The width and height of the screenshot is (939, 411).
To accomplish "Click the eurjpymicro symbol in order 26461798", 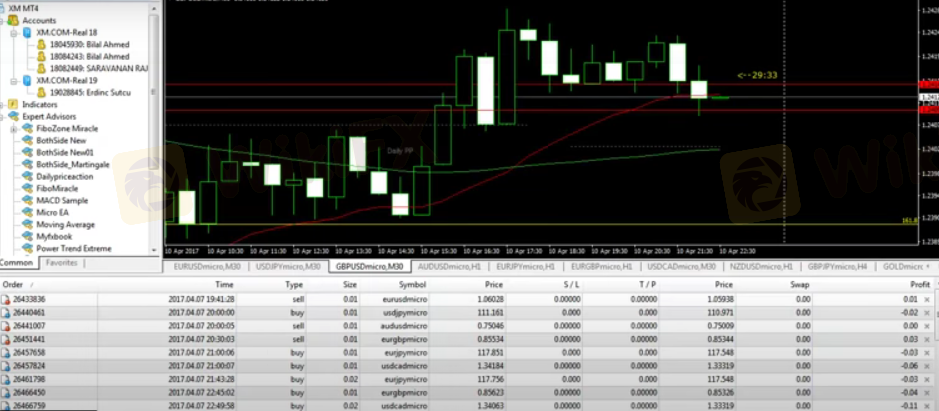I will click(x=407, y=379).
